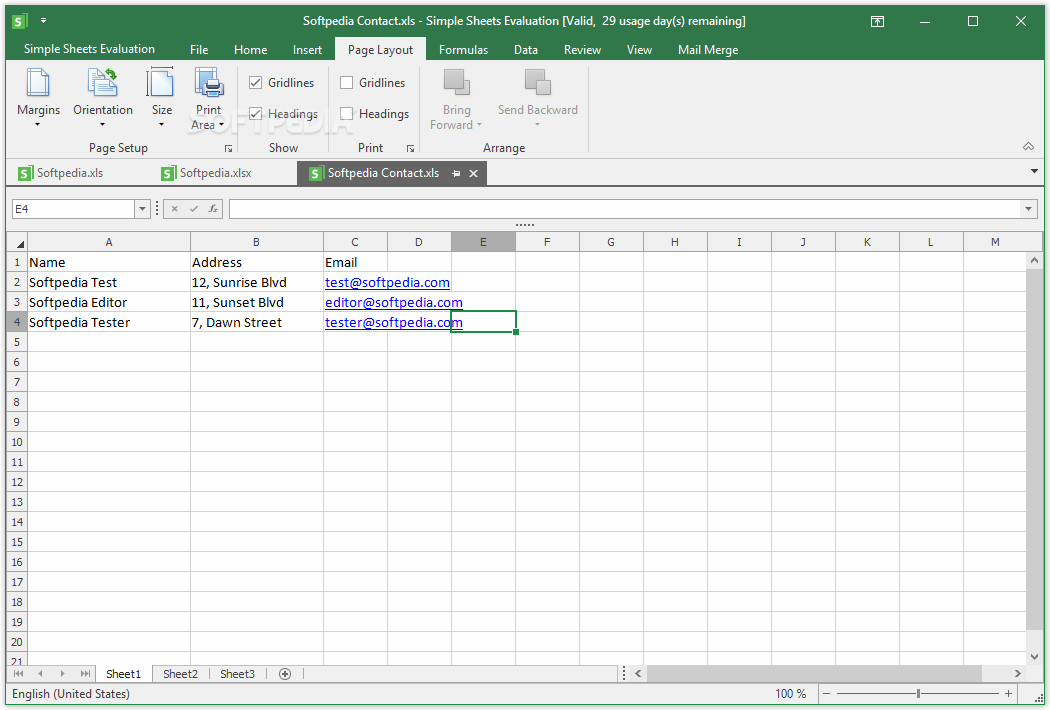This screenshot has height=710, width=1050.
Task: Confirm formula entry with the checkmark icon
Action: [x=194, y=209]
